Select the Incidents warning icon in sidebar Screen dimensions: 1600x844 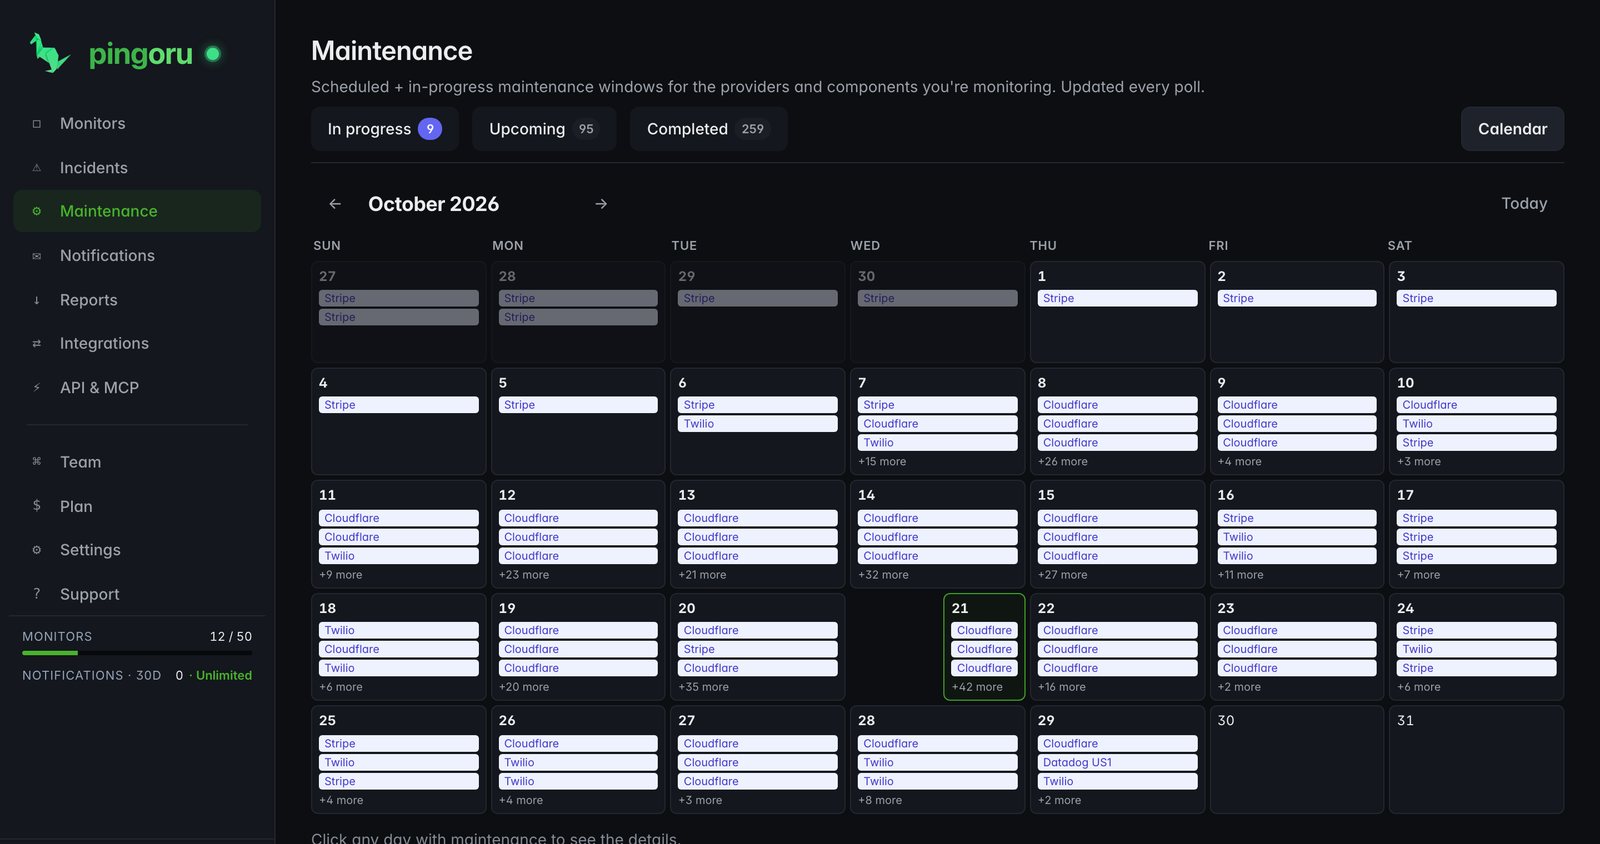tap(37, 168)
